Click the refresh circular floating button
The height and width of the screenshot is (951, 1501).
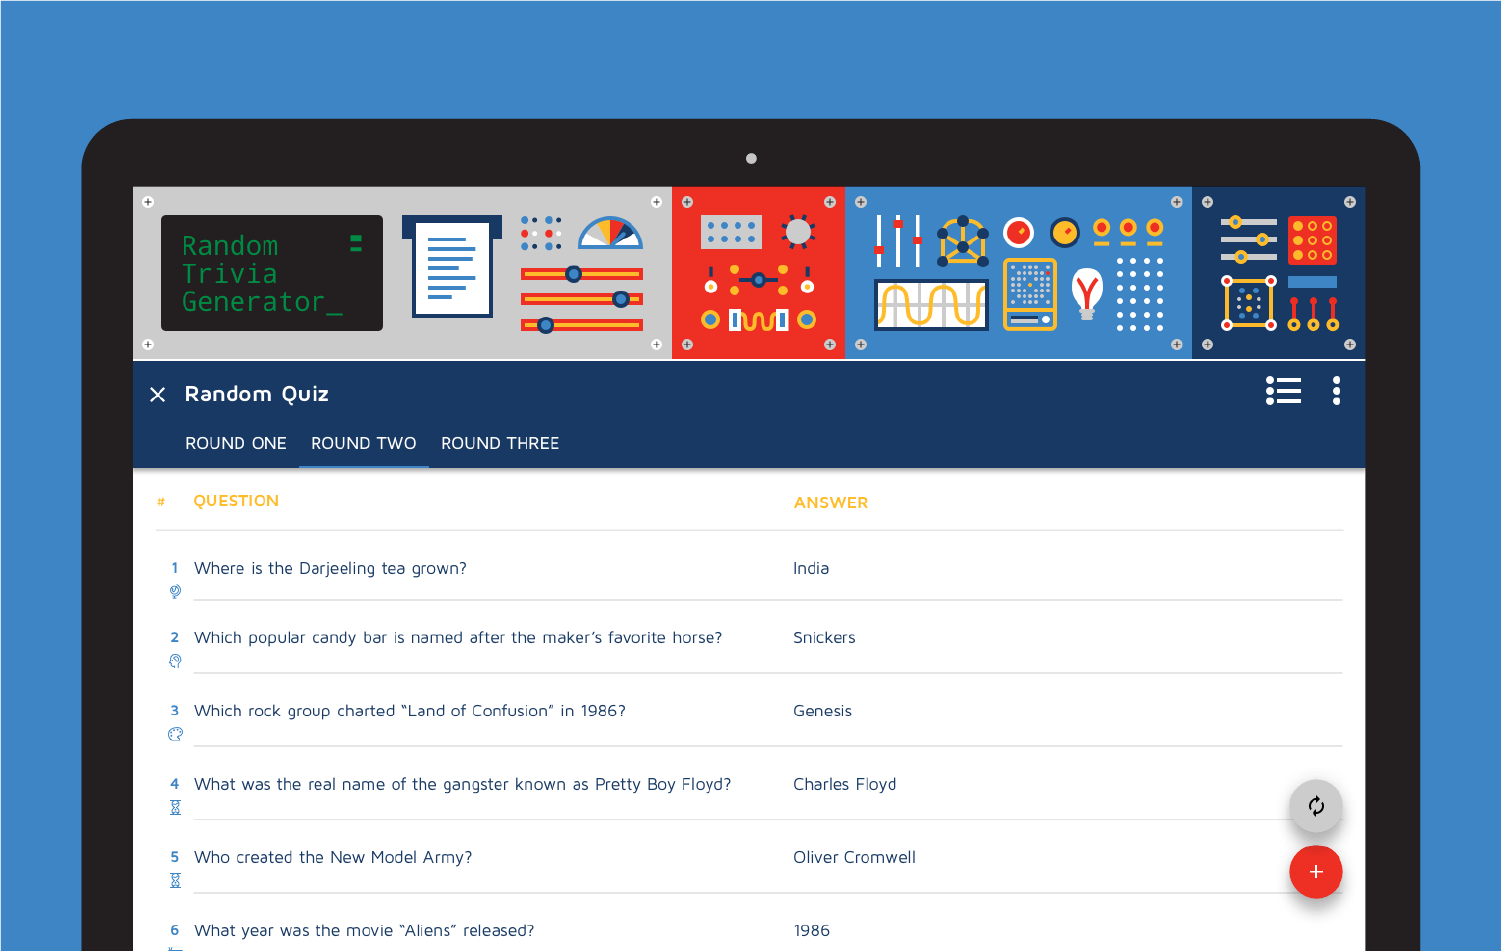(1316, 806)
